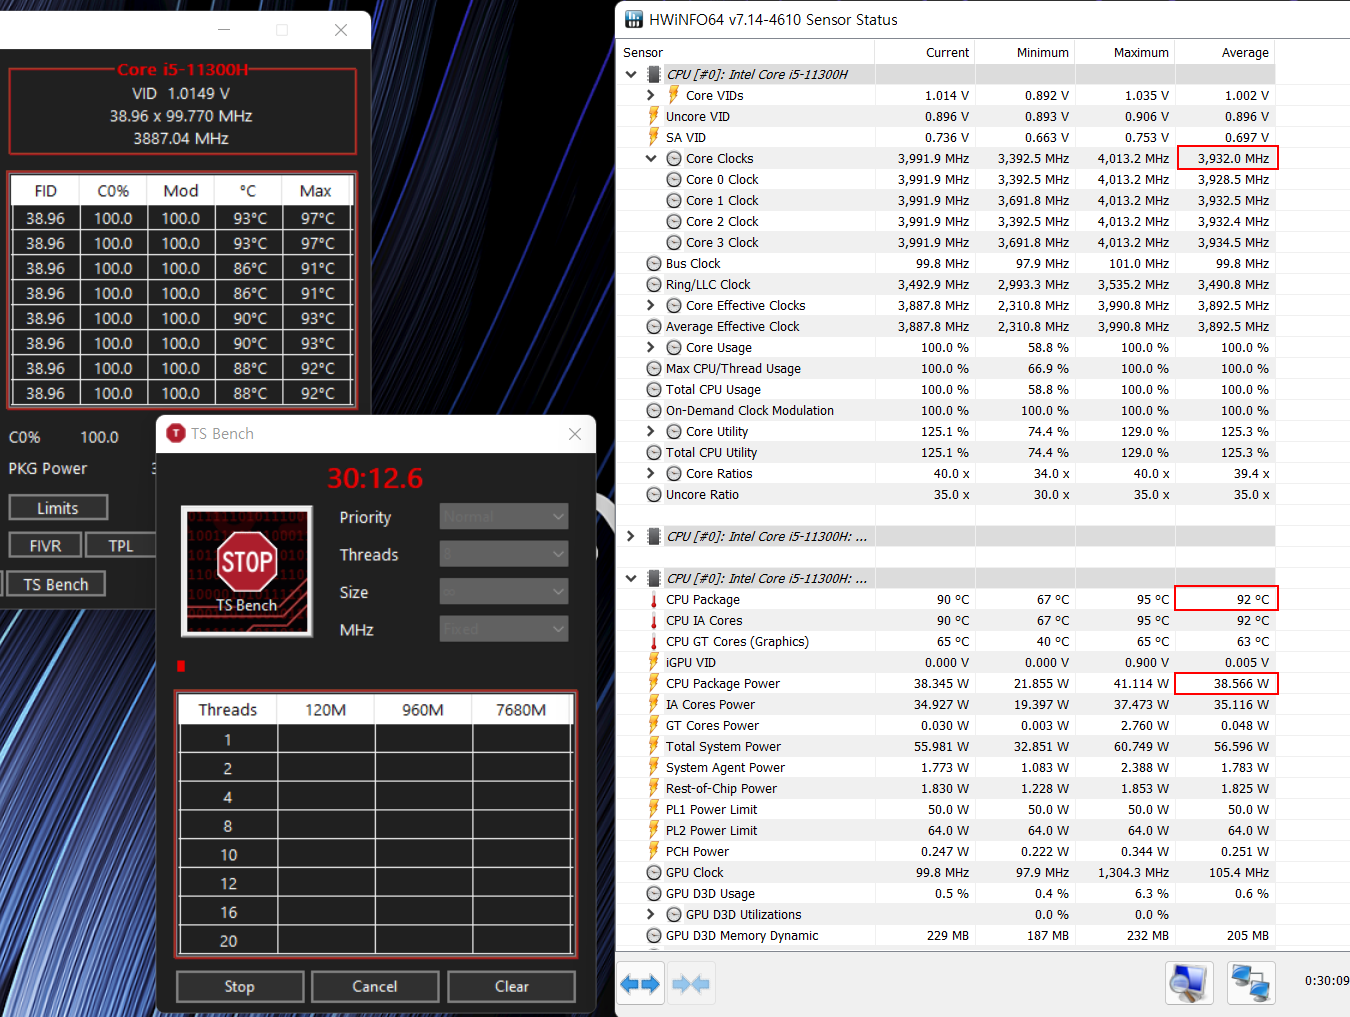Image resolution: width=1350 pixels, height=1017 pixels.
Task: Expand the Core Usage row
Action: (x=651, y=348)
